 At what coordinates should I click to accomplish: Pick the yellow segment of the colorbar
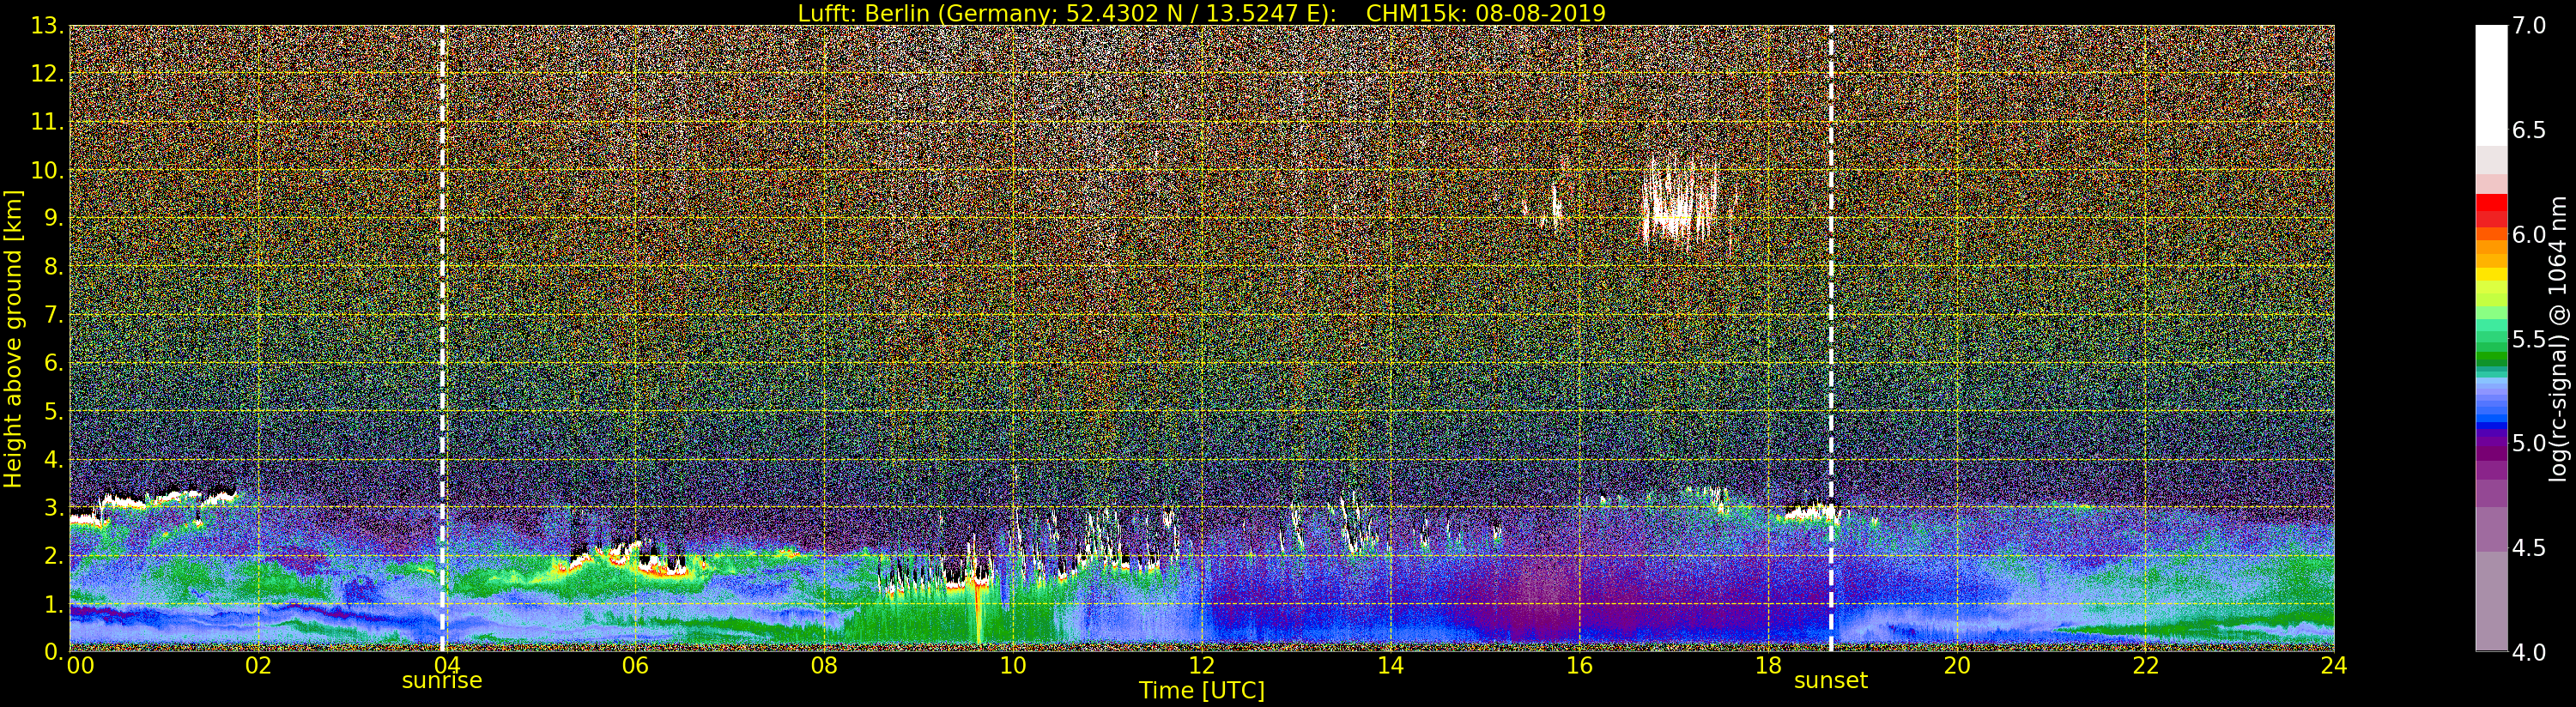coord(2491,274)
